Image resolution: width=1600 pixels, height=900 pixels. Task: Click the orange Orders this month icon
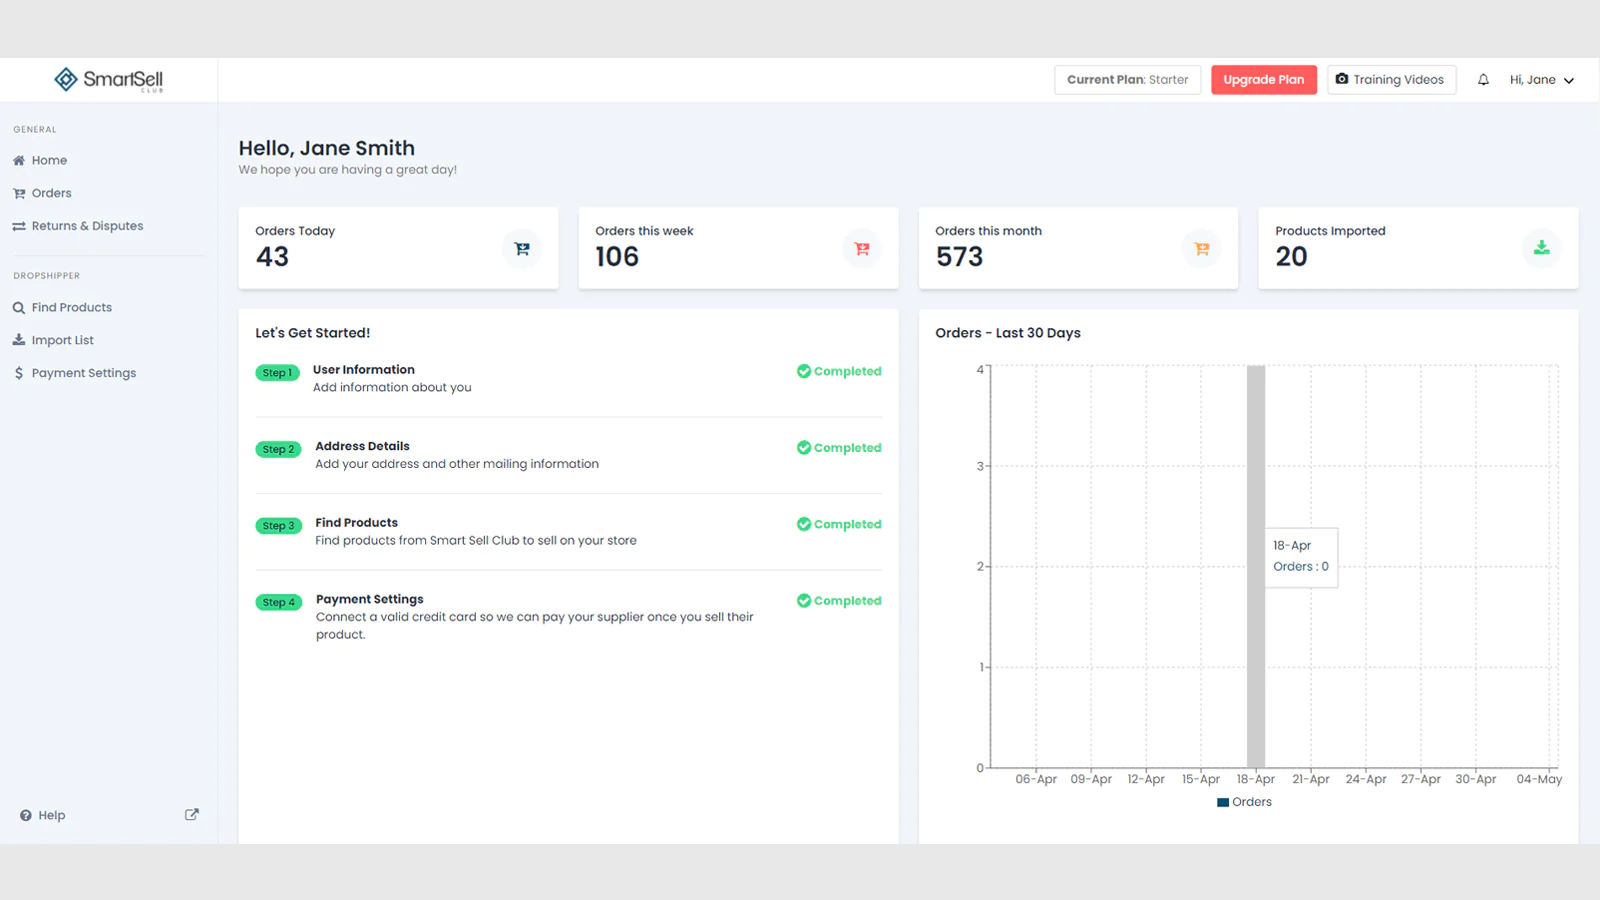[1202, 249]
